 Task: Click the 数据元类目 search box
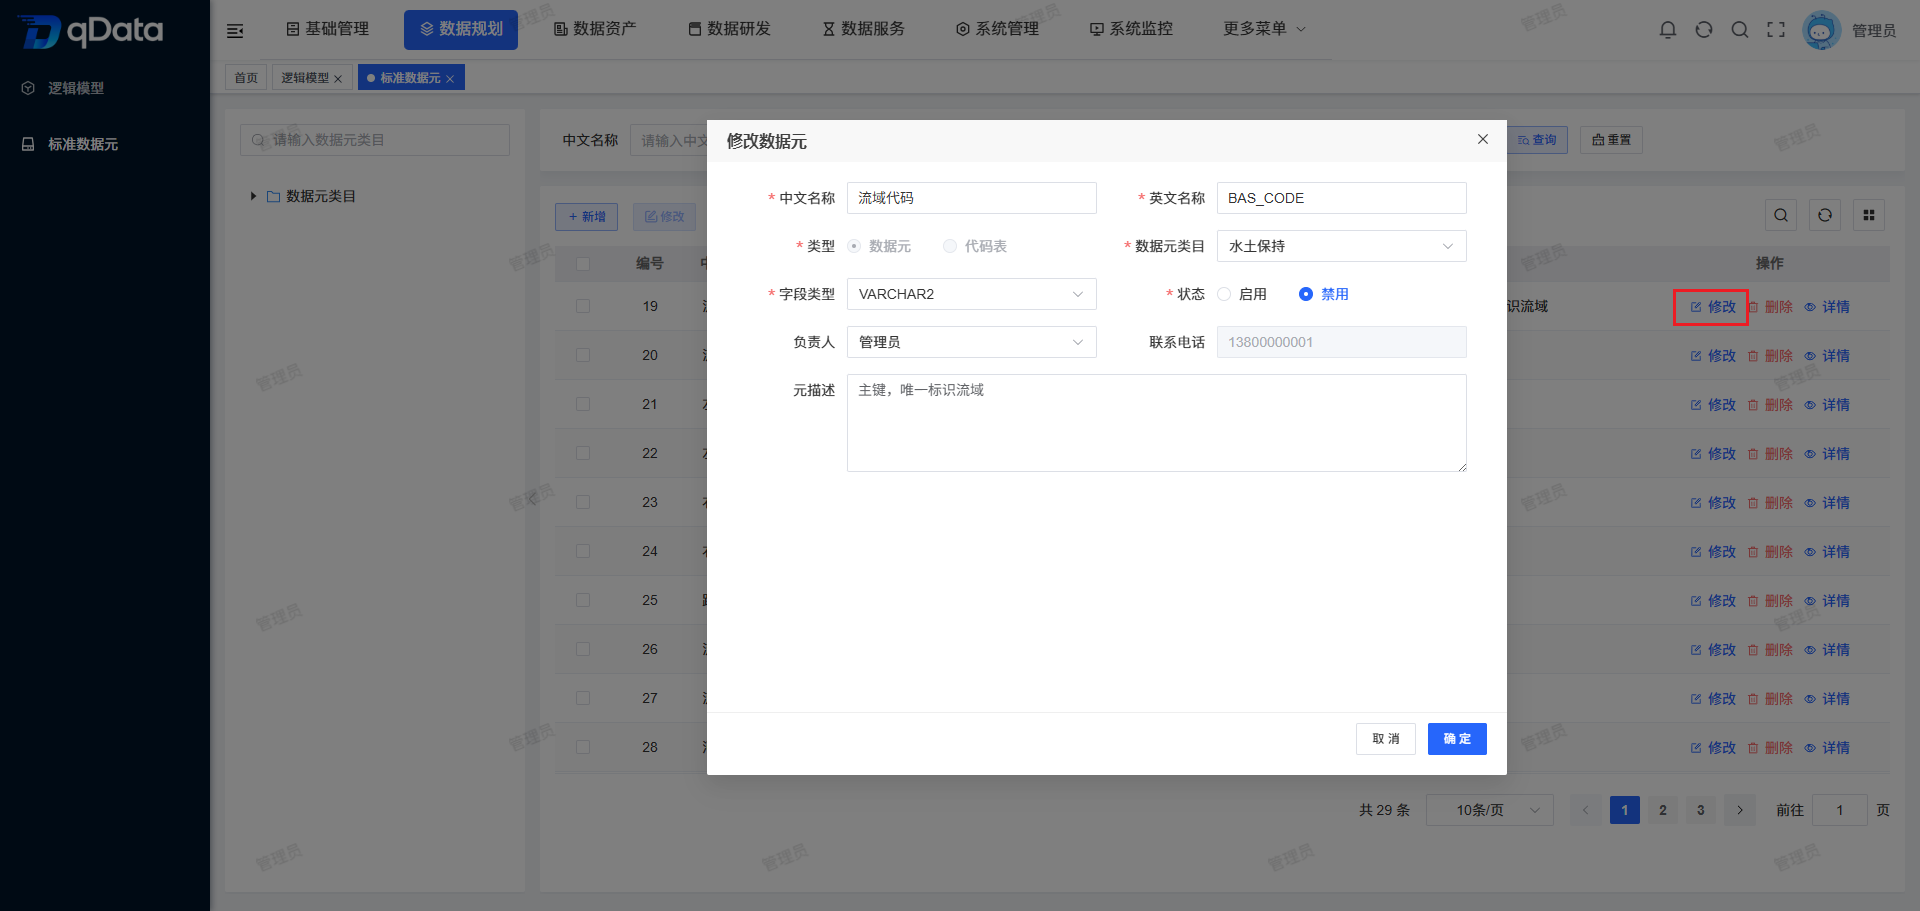tap(375, 140)
